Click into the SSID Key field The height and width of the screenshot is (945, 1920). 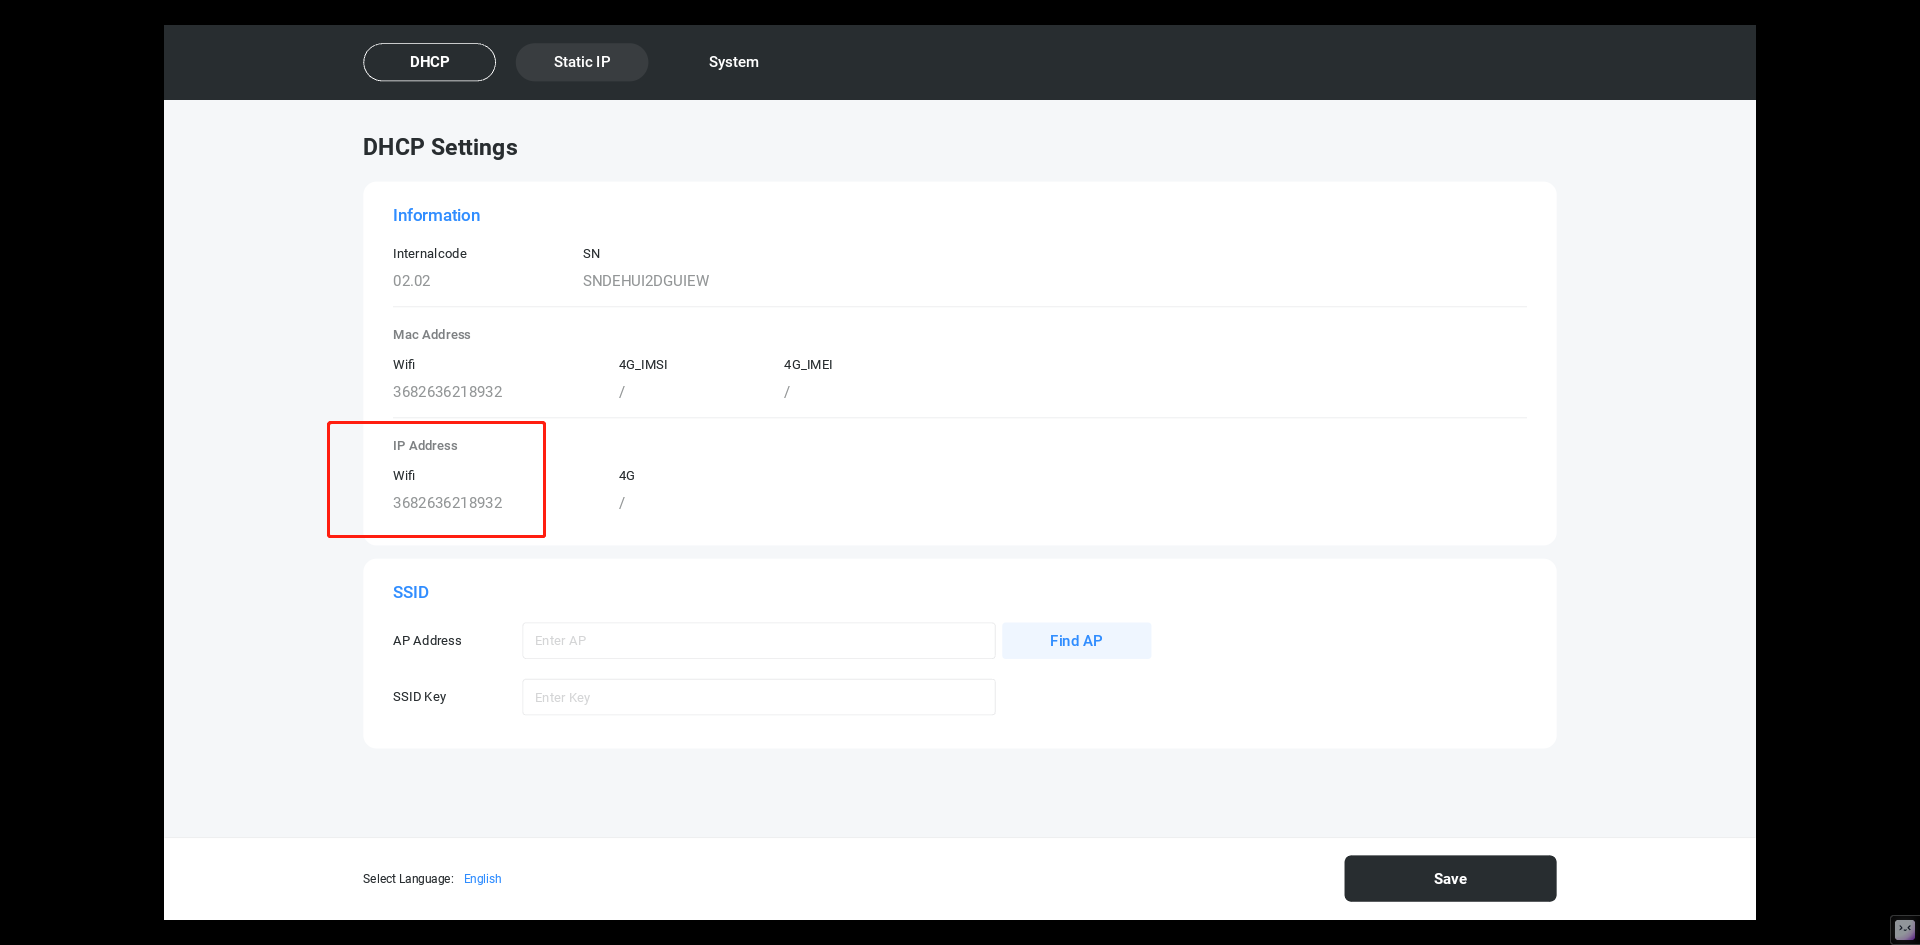[758, 697]
